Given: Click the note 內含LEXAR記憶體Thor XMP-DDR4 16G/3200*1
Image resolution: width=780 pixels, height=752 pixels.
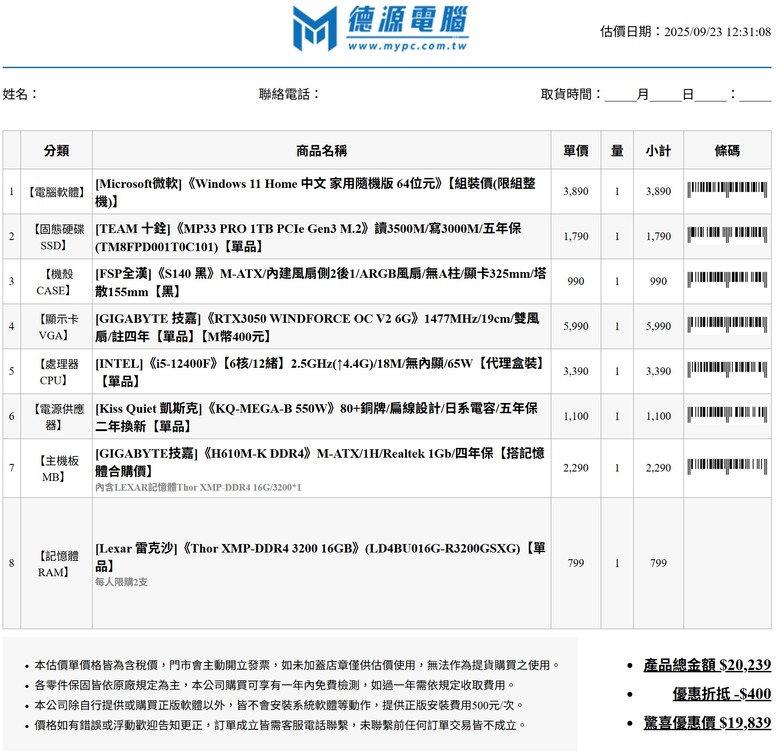Looking at the screenshot, I should tap(198, 487).
